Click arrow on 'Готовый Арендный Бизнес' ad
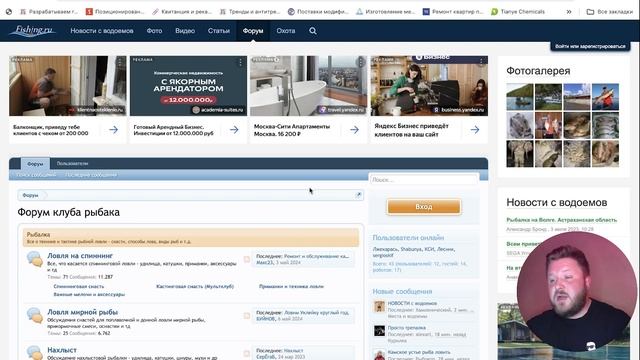Viewport: 640px width, 360px height. coord(234,130)
